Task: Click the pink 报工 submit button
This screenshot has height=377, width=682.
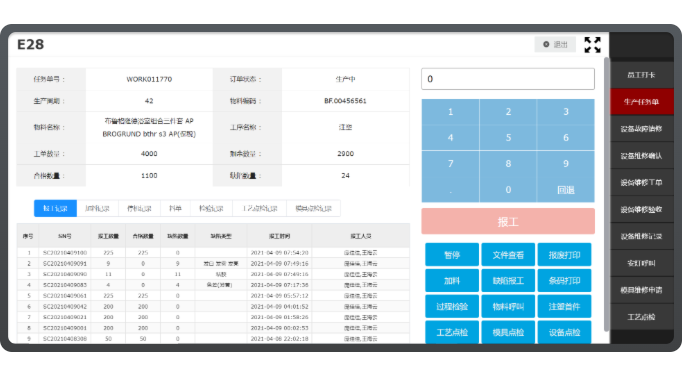Action: [x=508, y=222]
